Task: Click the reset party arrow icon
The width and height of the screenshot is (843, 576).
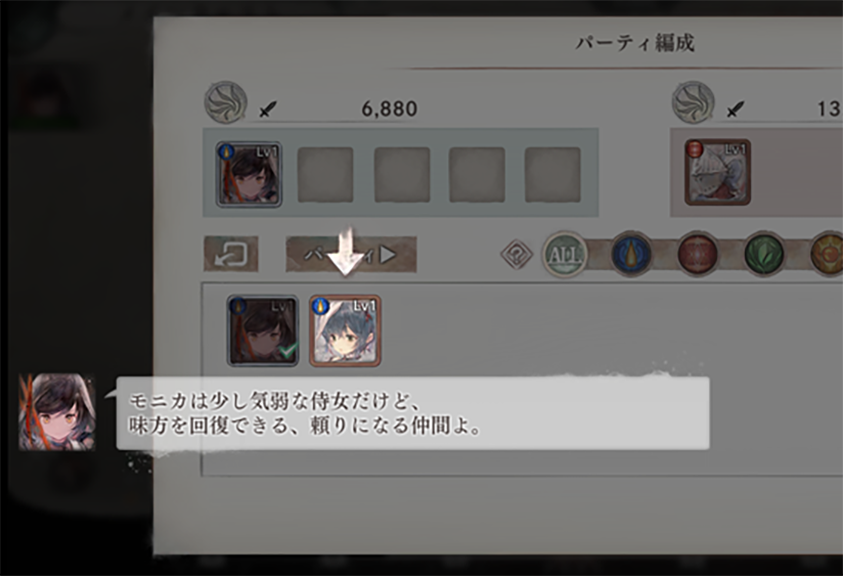Action: tap(231, 254)
